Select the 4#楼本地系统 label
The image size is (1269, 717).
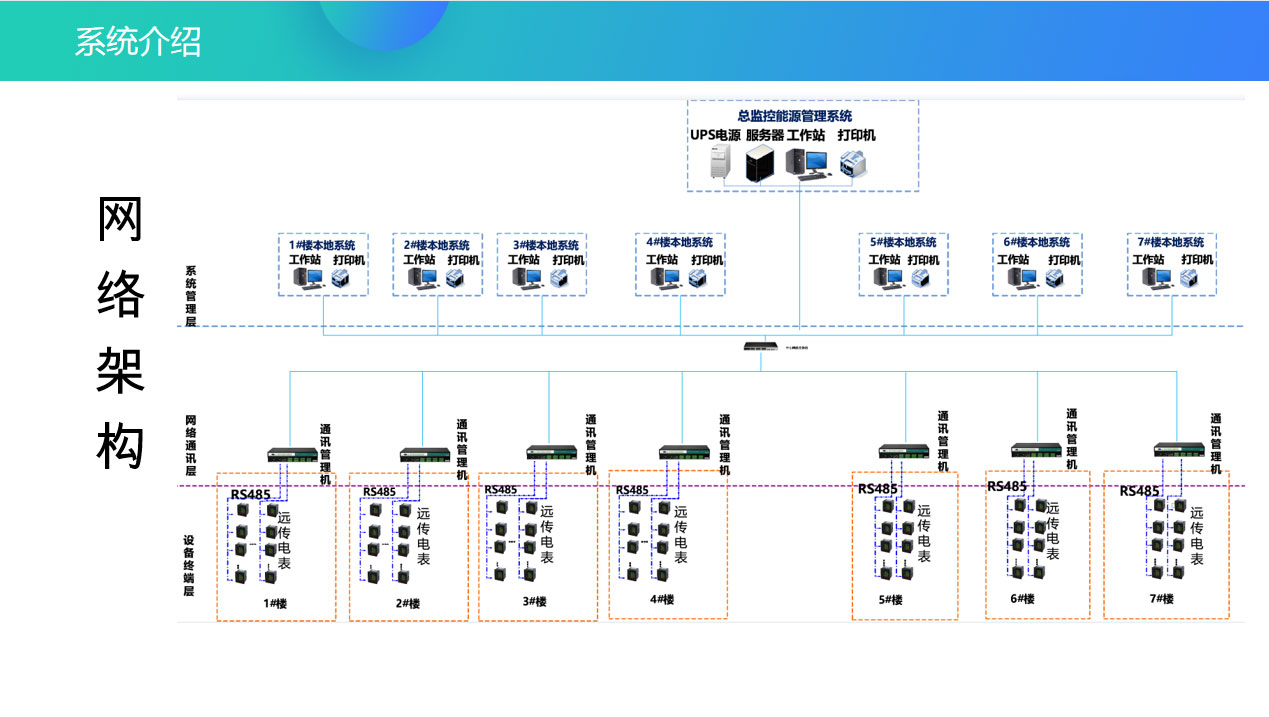coord(679,242)
